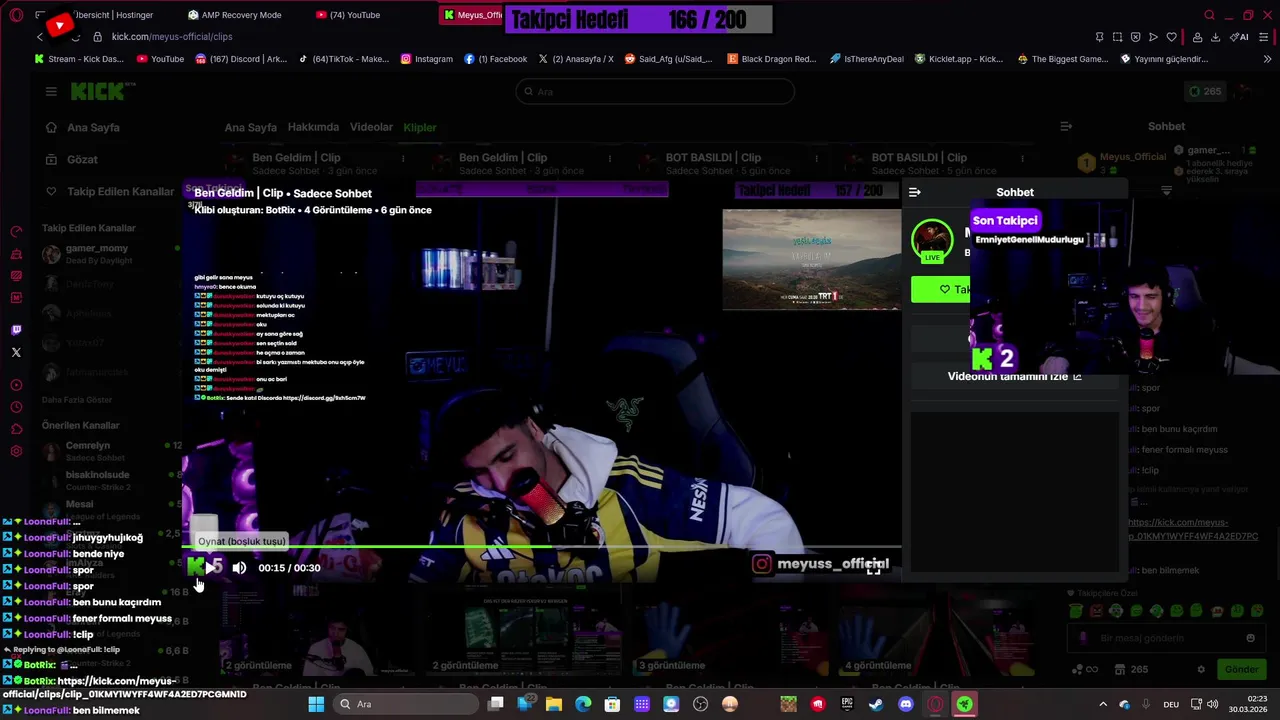Open the TikTok bookmark
Screen dimensions: 1280x720
click(343, 59)
